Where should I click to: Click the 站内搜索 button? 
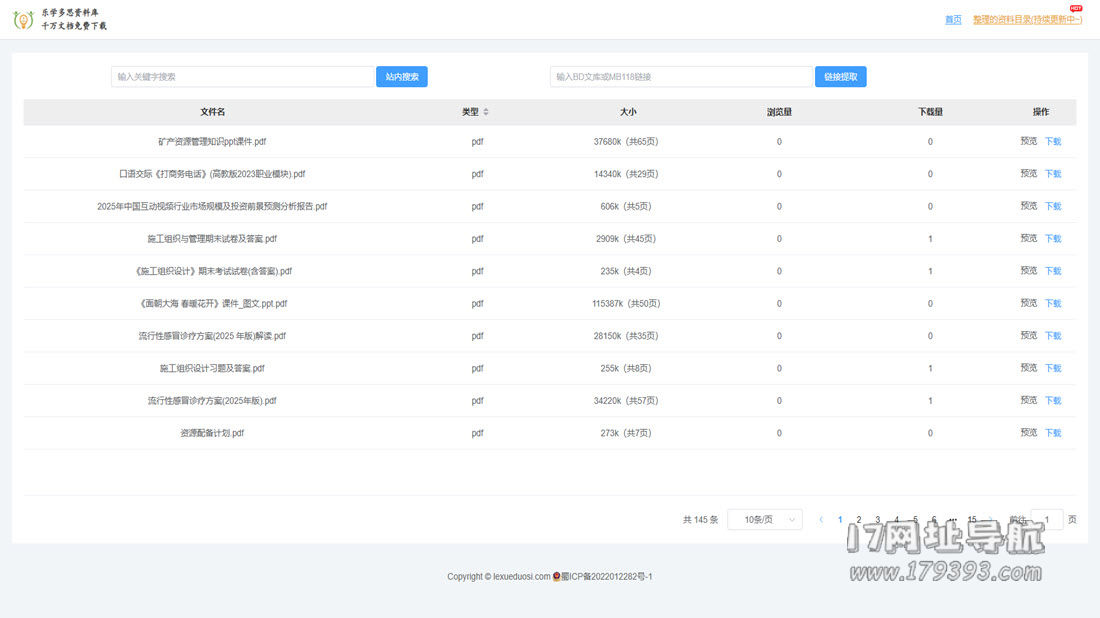402,77
